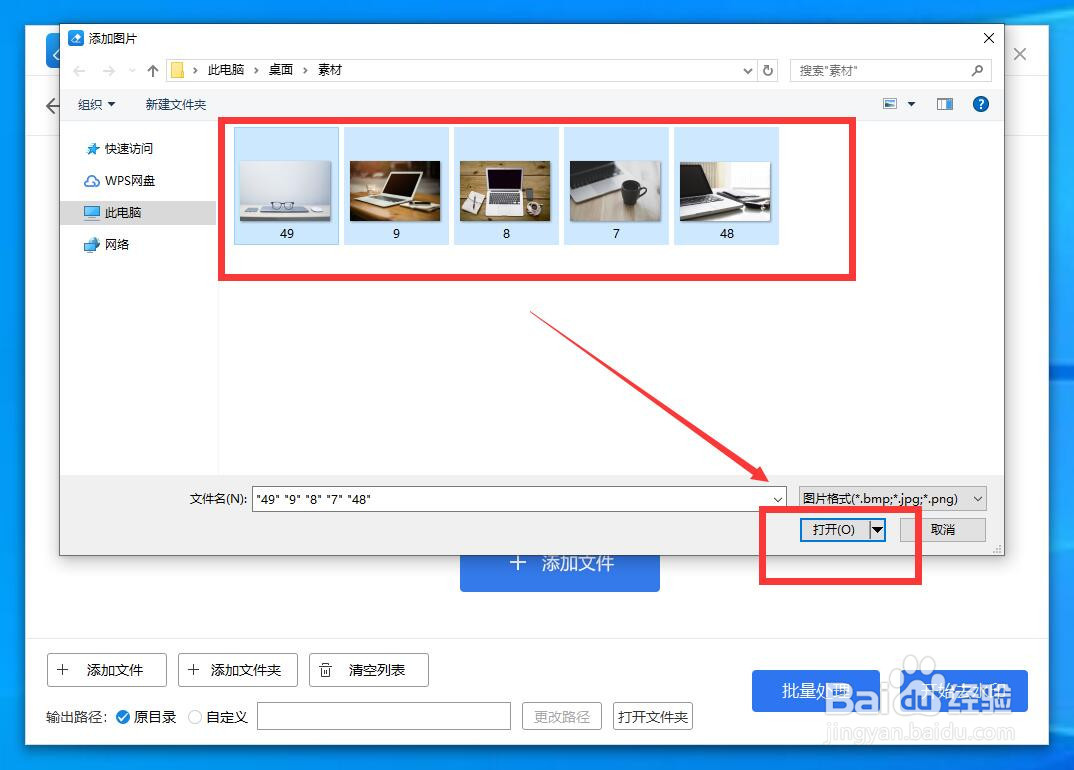
Task: Select image thumbnail named 48
Action: coord(726,186)
